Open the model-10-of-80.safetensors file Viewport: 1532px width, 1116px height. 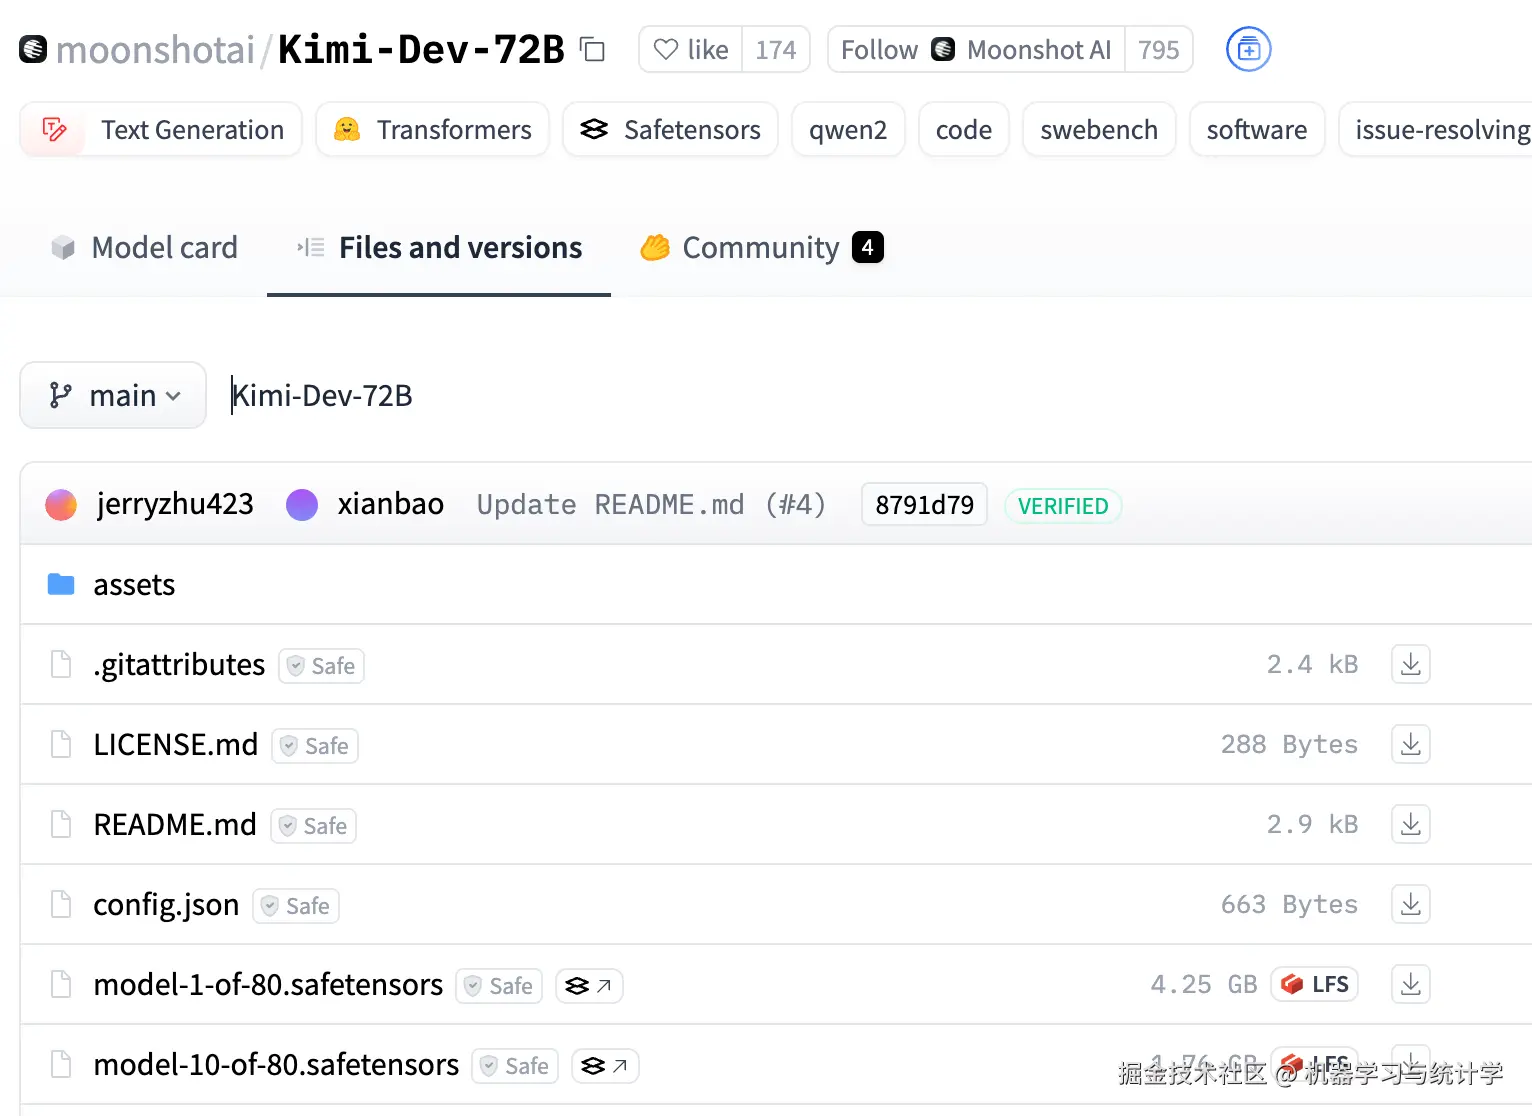276,1064
